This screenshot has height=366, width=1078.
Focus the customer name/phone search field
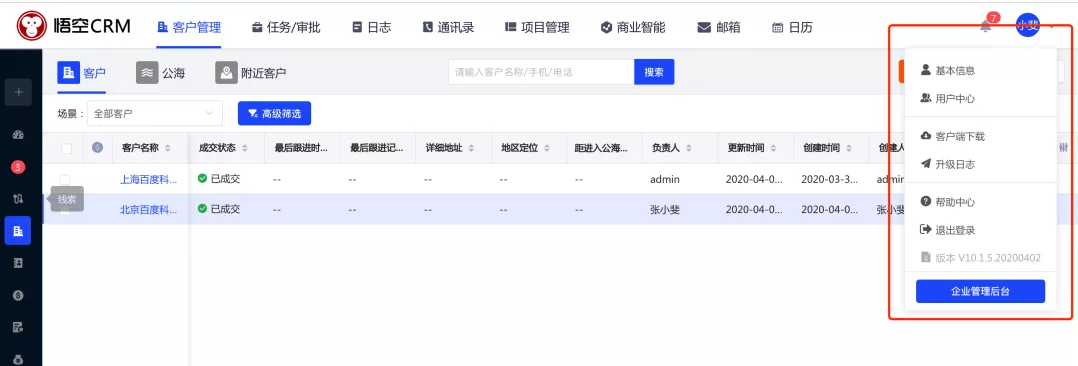click(x=541, y=72)
